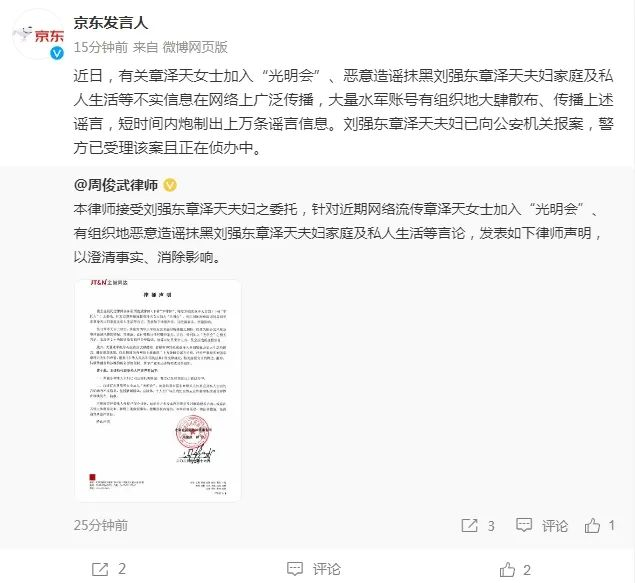The height and width of the screenshot is (583, 635).
Task: Open repost count 2 in bottom bar
Action: pyautogui.click(x=121, y=569)
